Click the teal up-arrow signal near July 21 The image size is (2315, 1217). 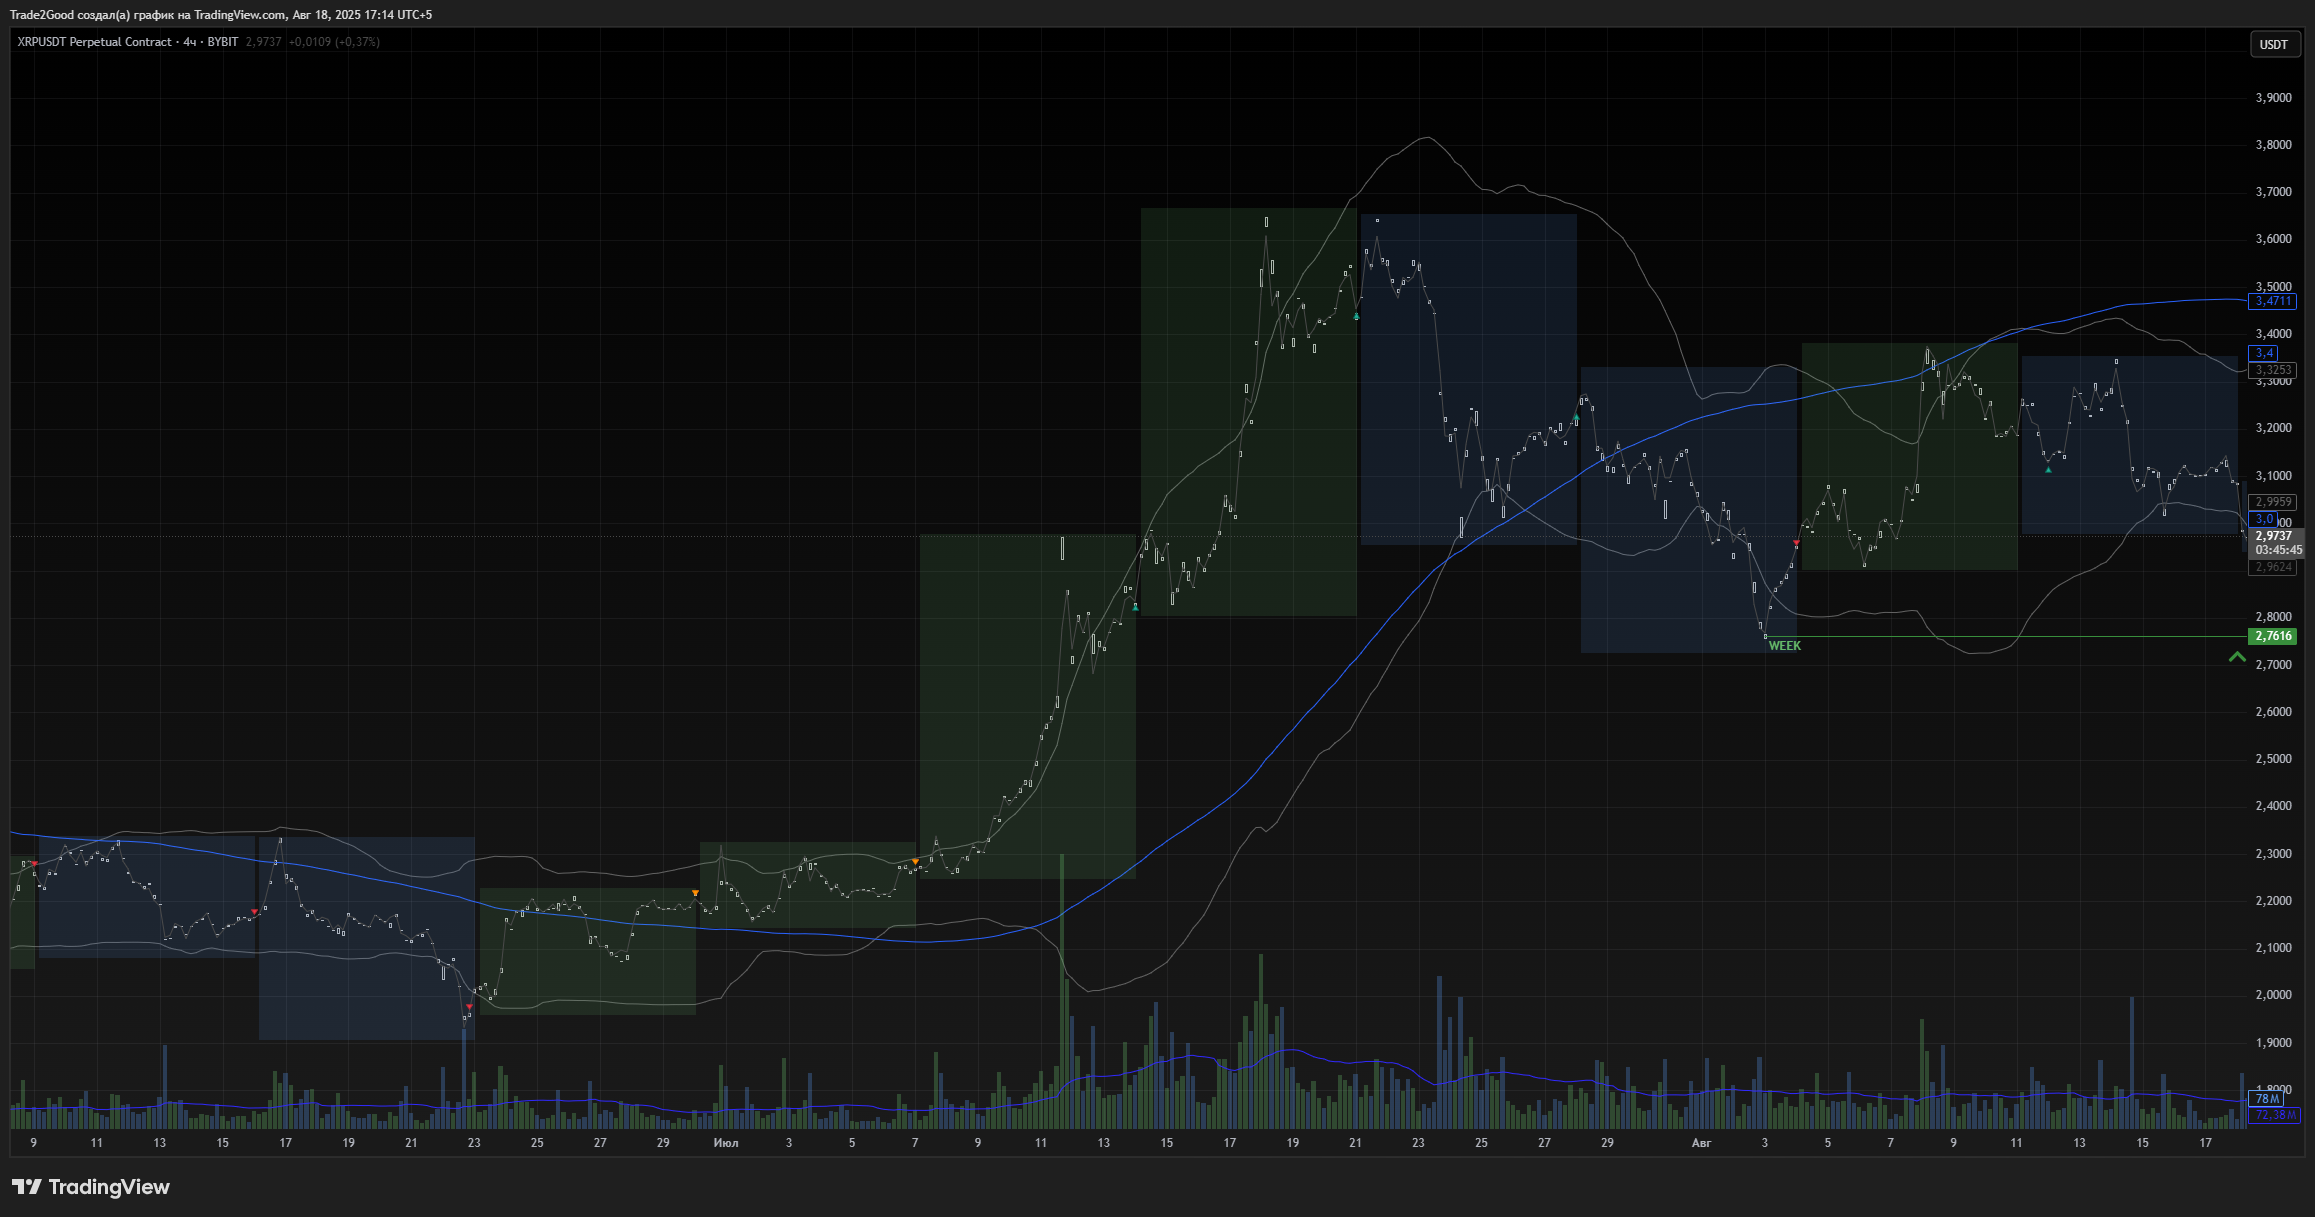click(1356, 316)
